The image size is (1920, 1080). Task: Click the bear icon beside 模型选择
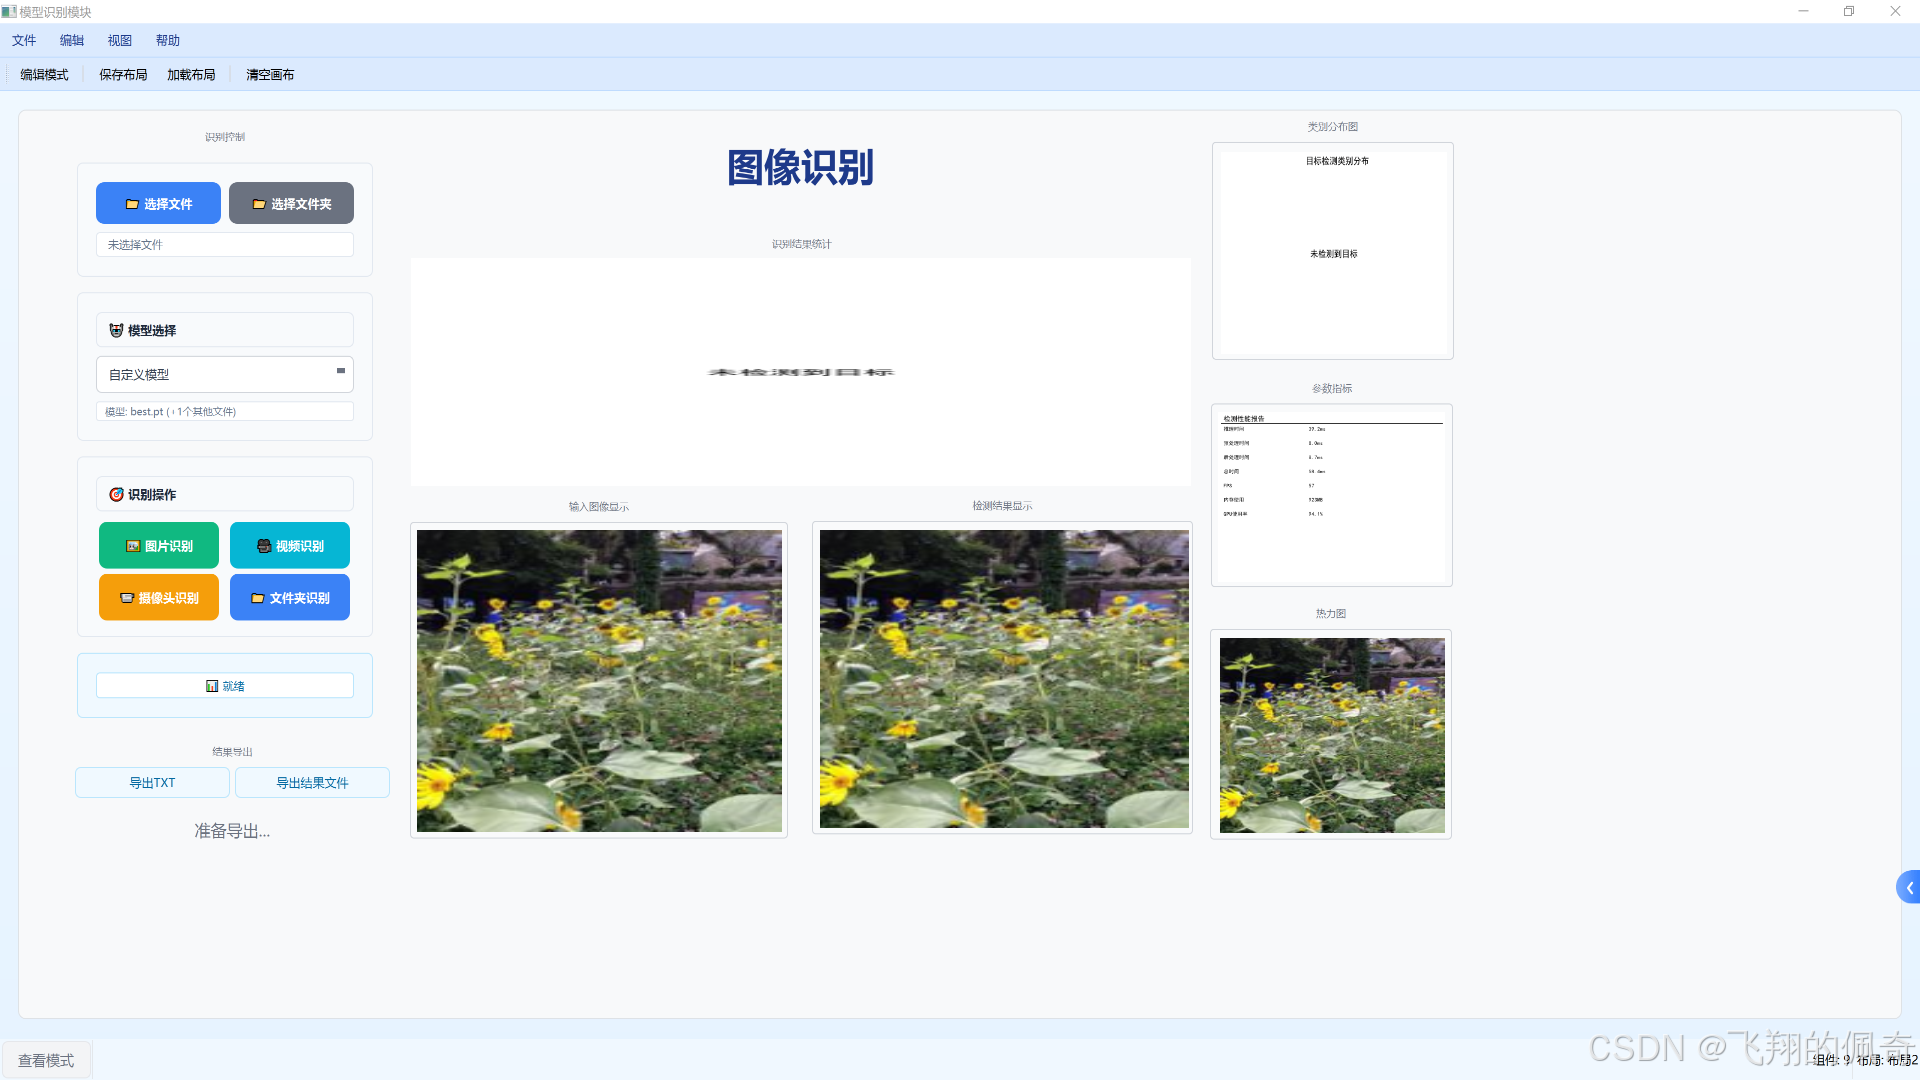[116, 331]
